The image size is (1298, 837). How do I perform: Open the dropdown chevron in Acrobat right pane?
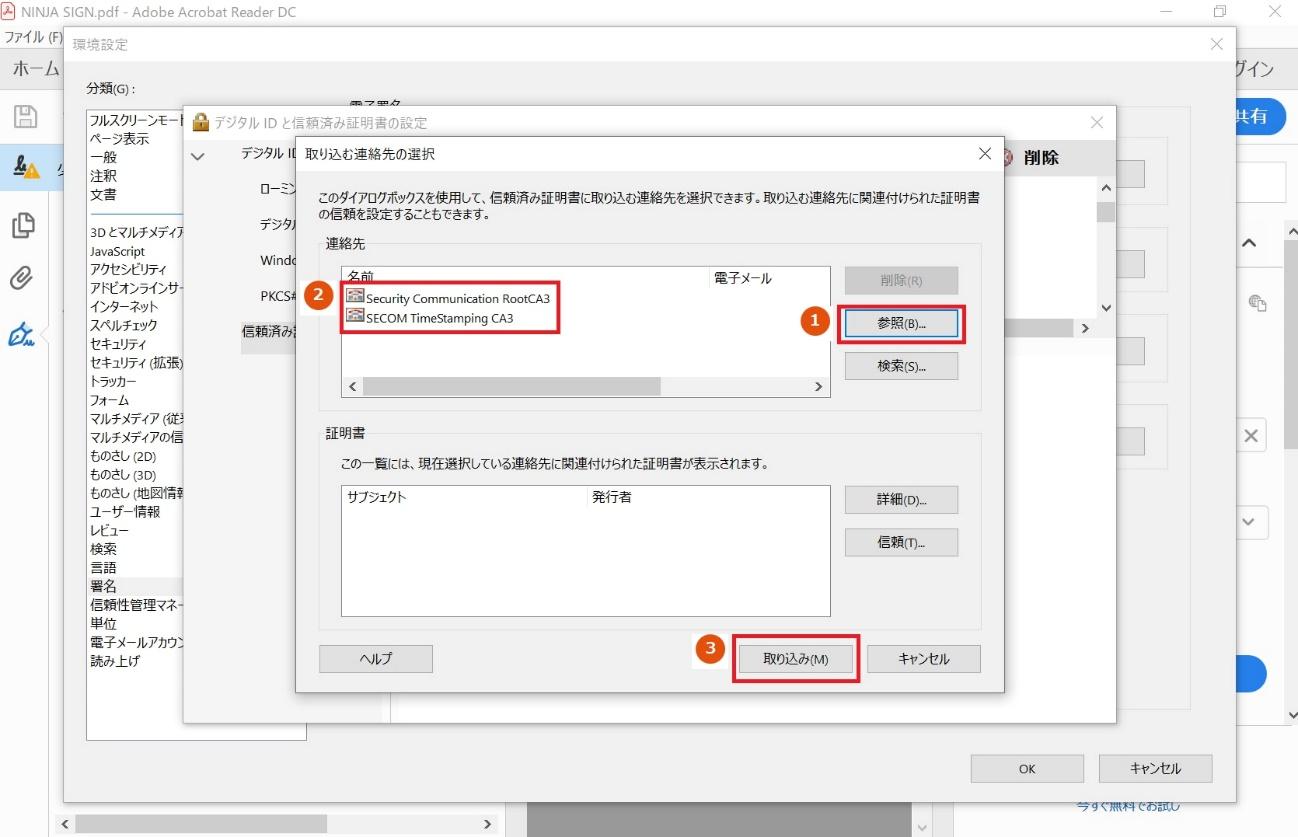[x=1249, y=521]
